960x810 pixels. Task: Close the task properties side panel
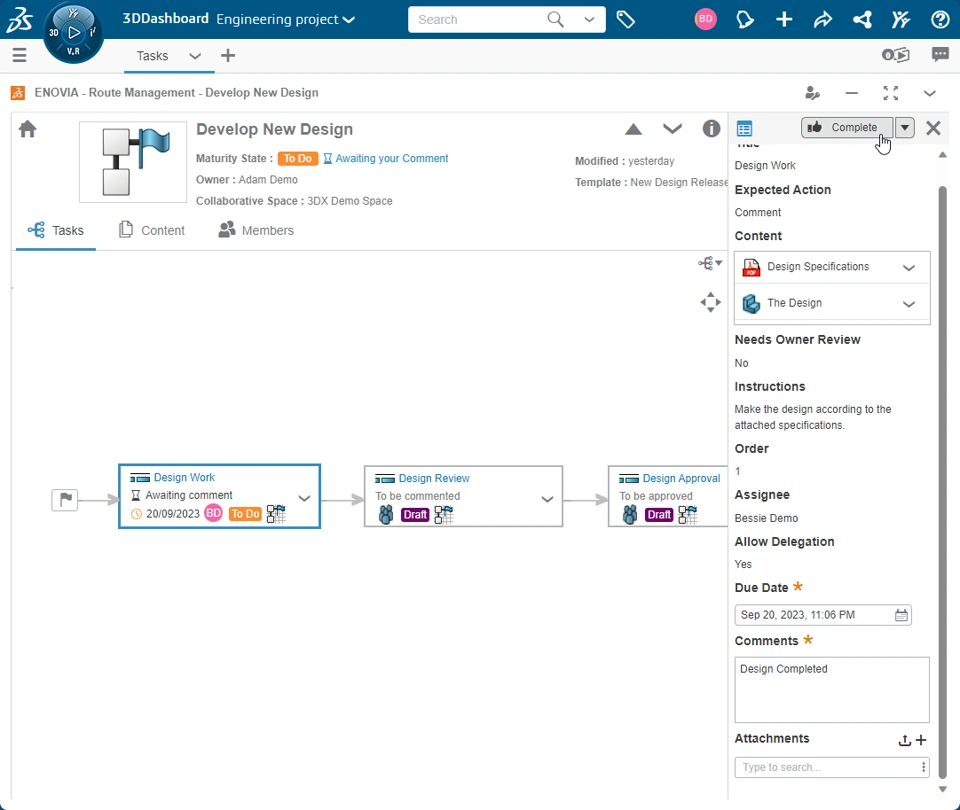(933, 128)
